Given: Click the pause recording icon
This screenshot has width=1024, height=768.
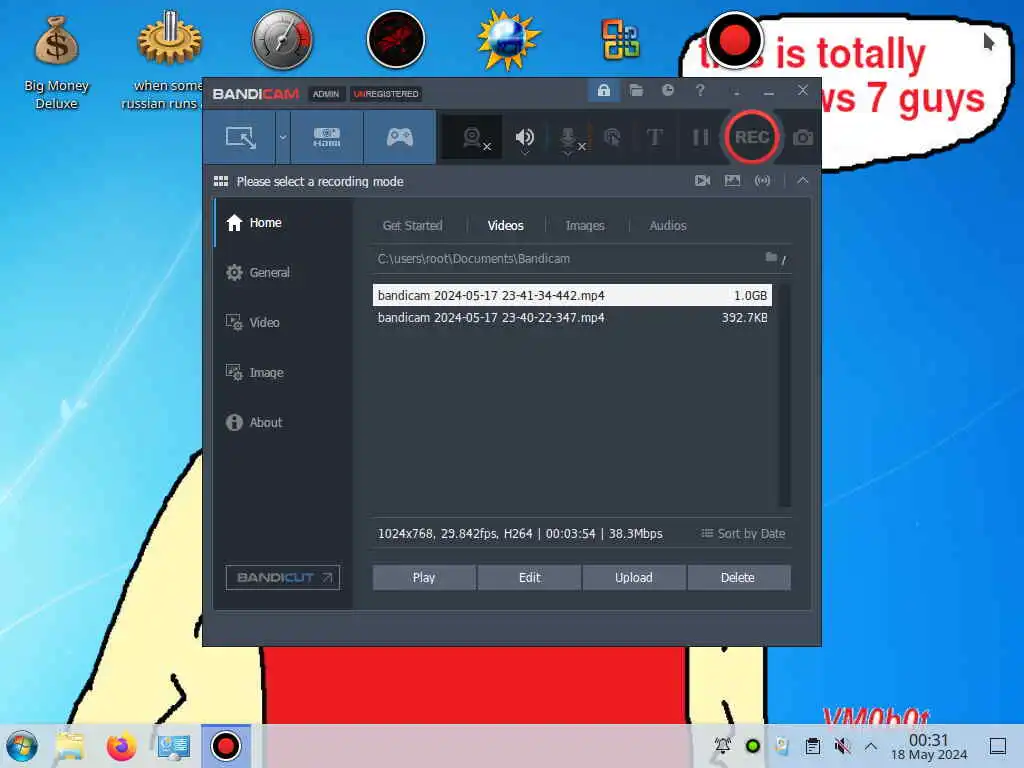Looking at the screenshot, I should (700, 138).
